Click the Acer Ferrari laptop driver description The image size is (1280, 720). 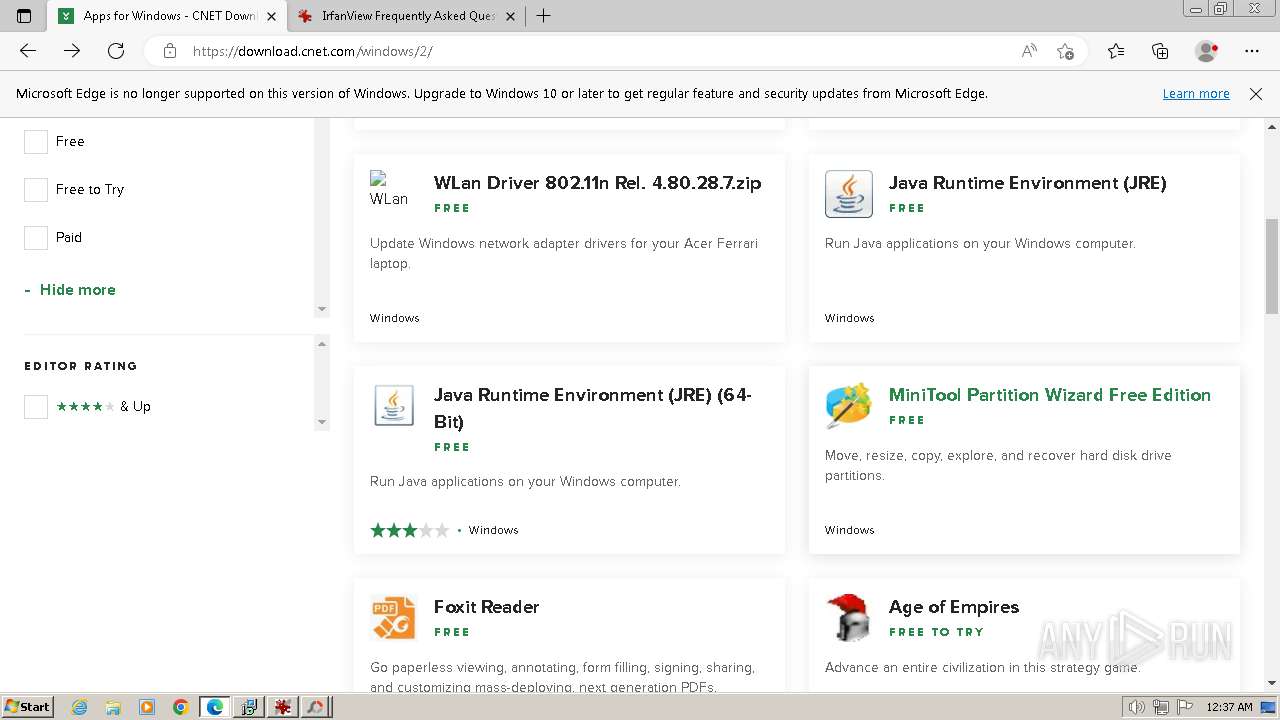(x=564, y=254)
